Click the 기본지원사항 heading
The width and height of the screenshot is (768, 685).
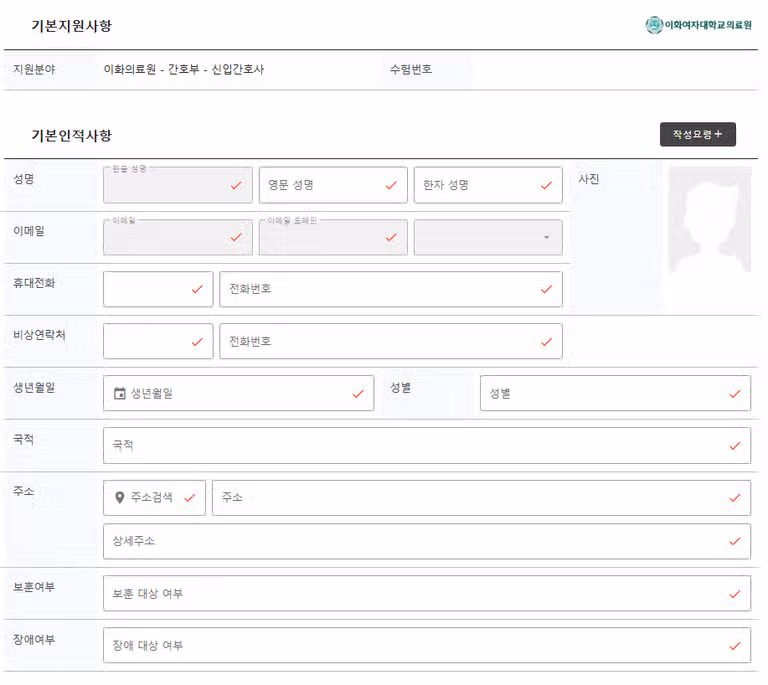72,25
